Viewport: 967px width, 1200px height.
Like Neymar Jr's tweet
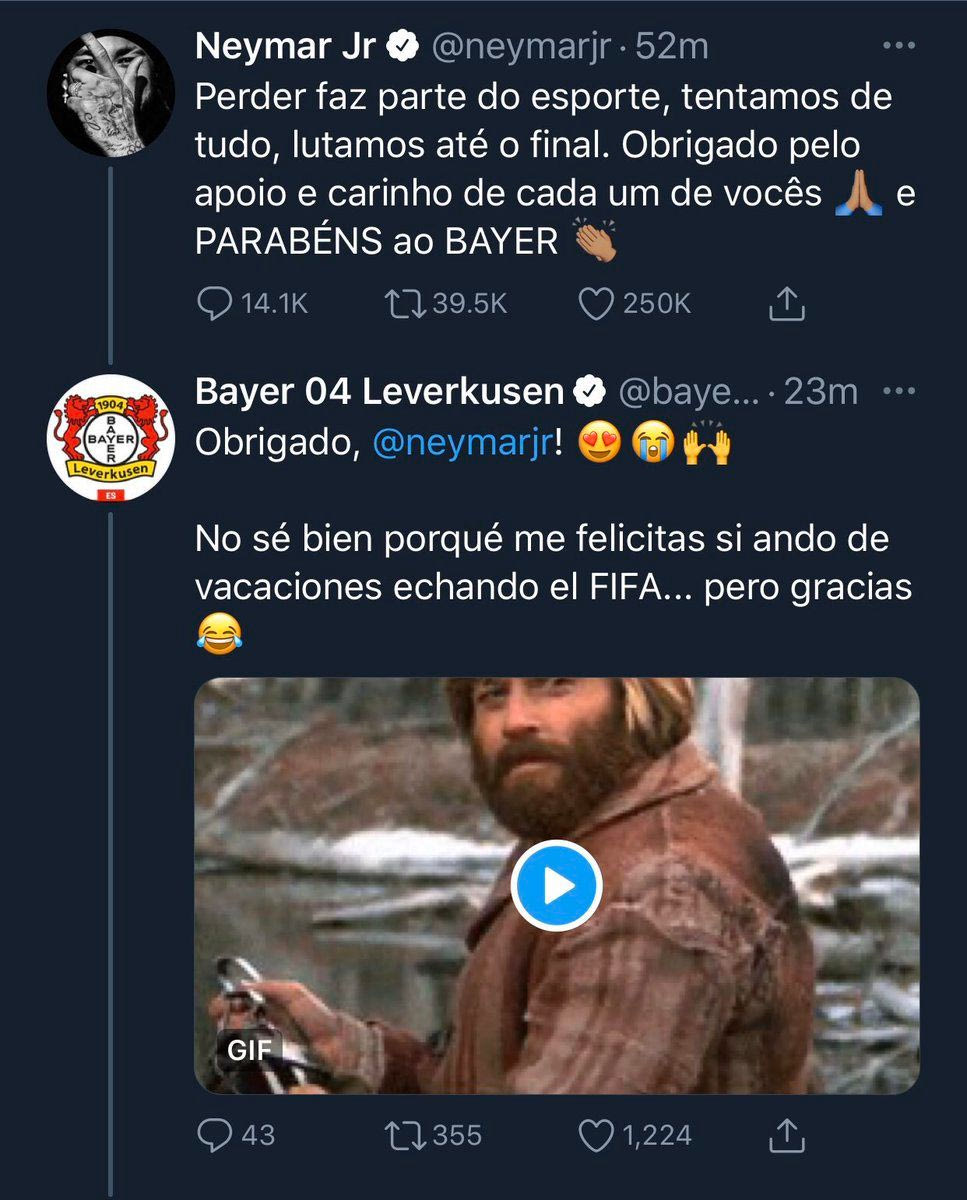coord(596,304)
